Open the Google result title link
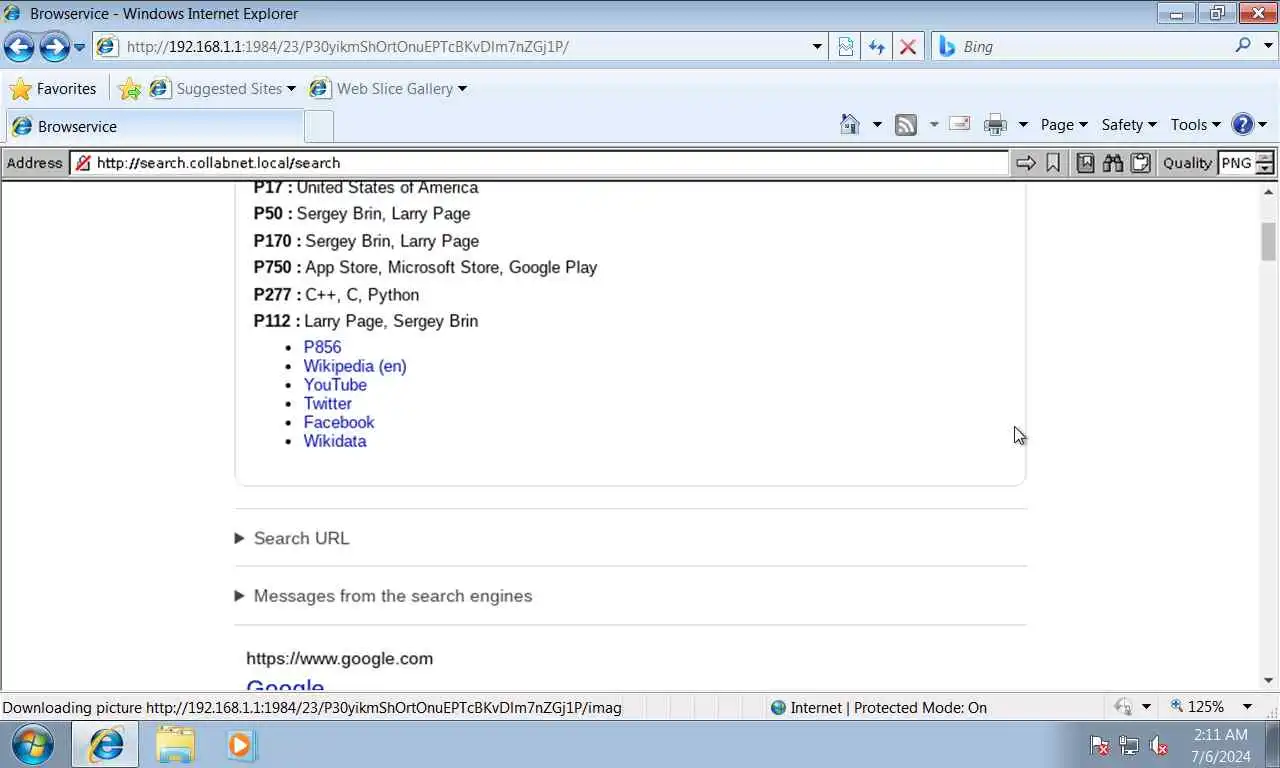1280x768 pixels. tap(285, 683)
